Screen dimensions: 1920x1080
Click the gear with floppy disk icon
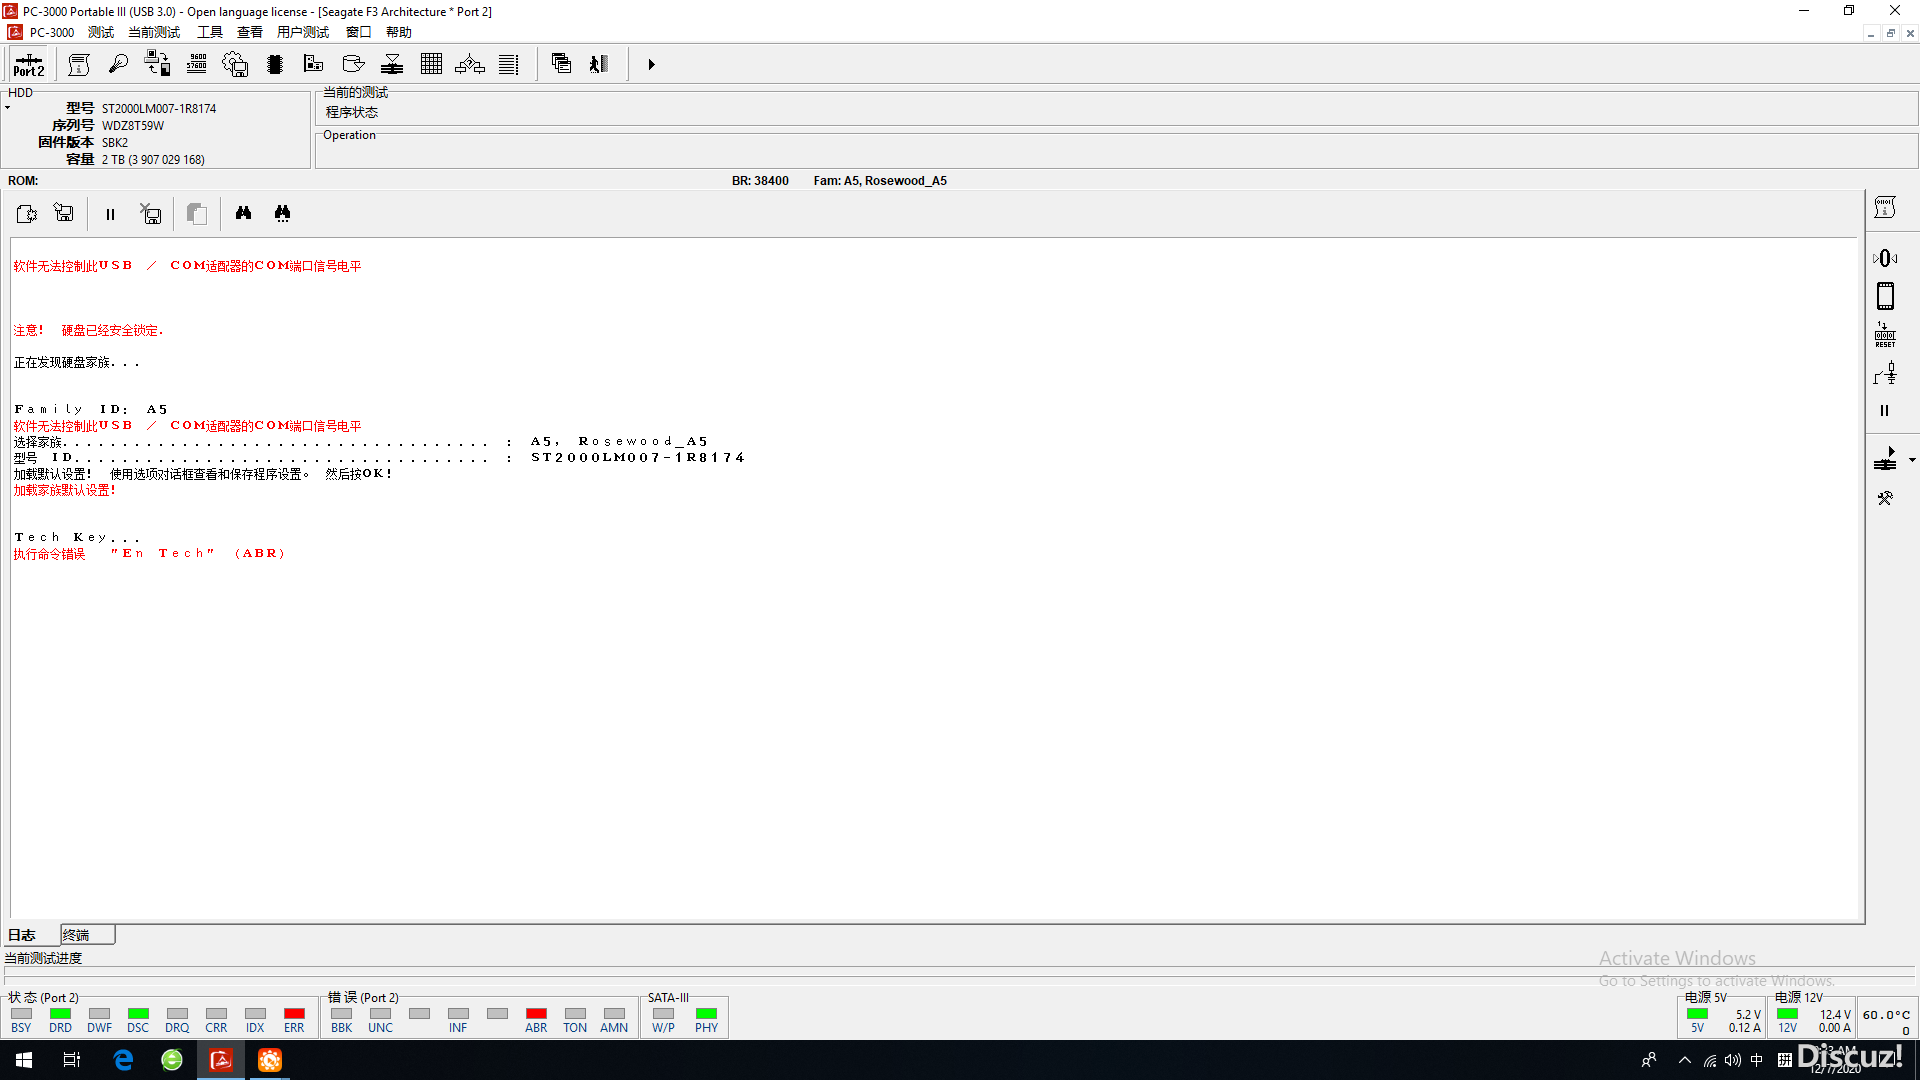[x=235, y=65]
